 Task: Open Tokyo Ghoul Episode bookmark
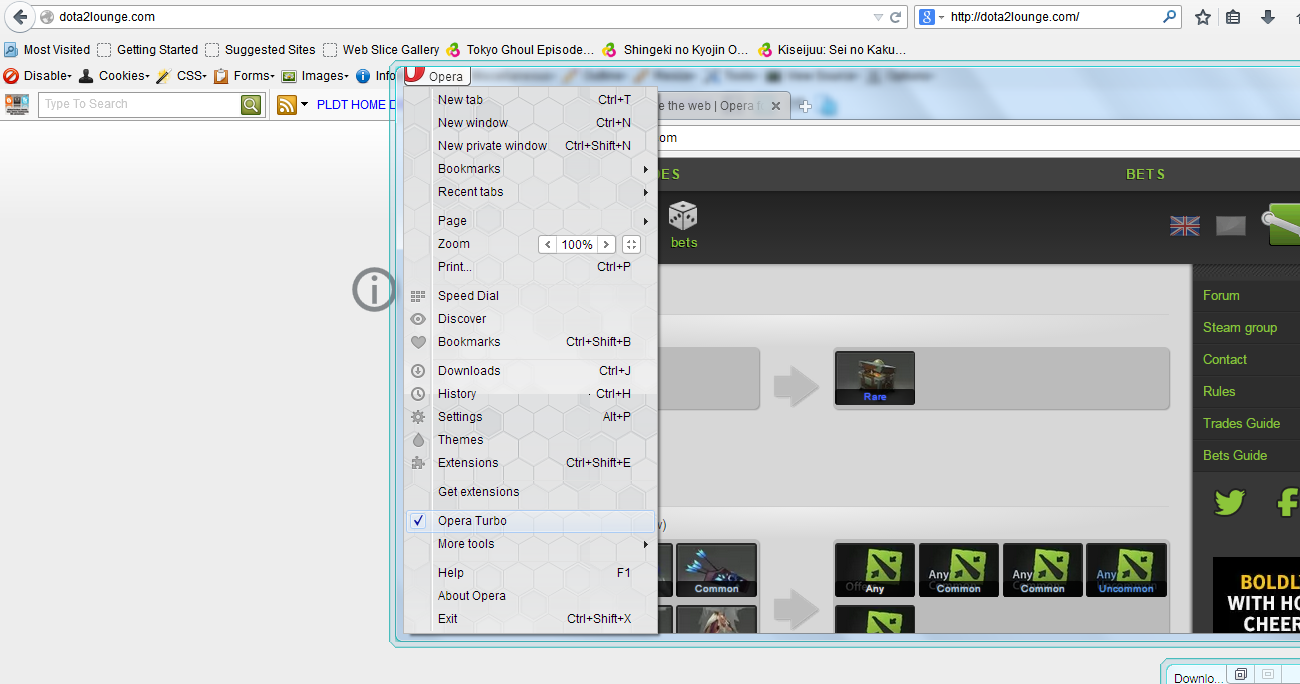pyautogui.click(x=520, y=49)
